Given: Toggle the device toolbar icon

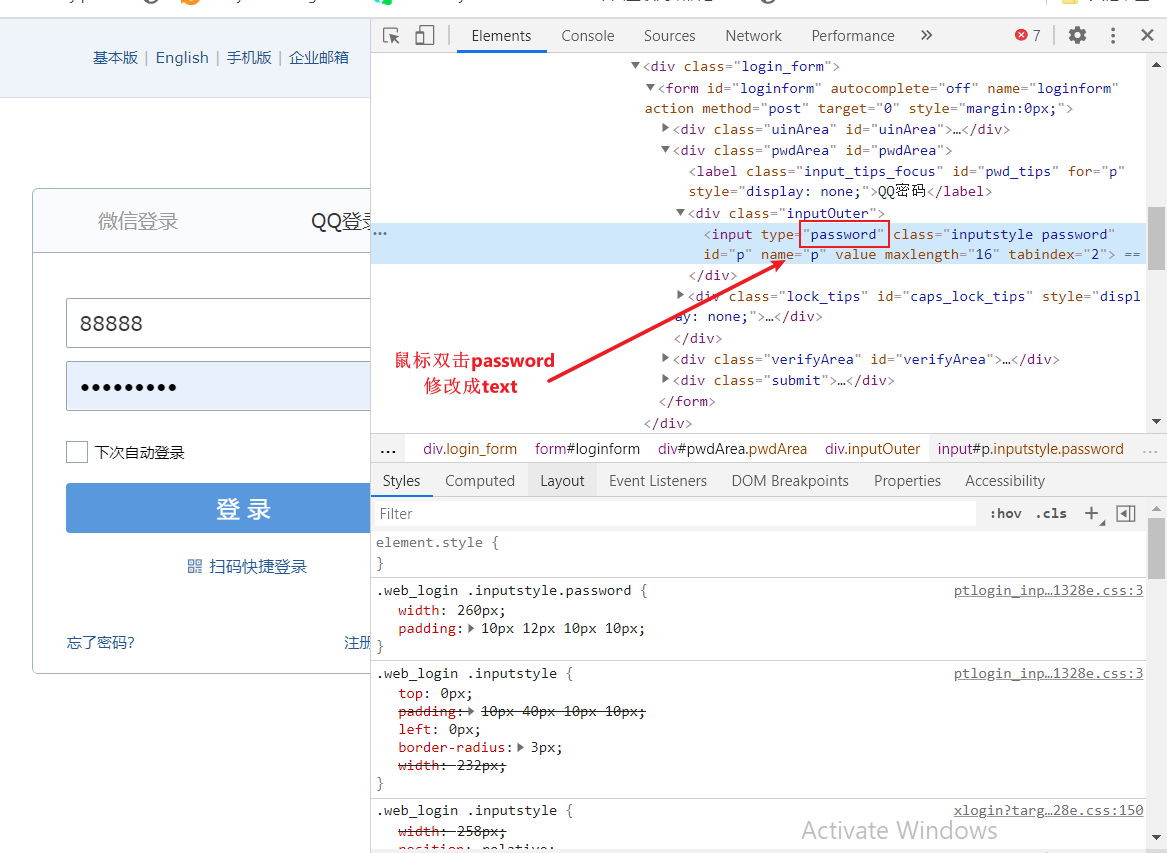Looking at the screenshot, I should click(x=425, y=36).
